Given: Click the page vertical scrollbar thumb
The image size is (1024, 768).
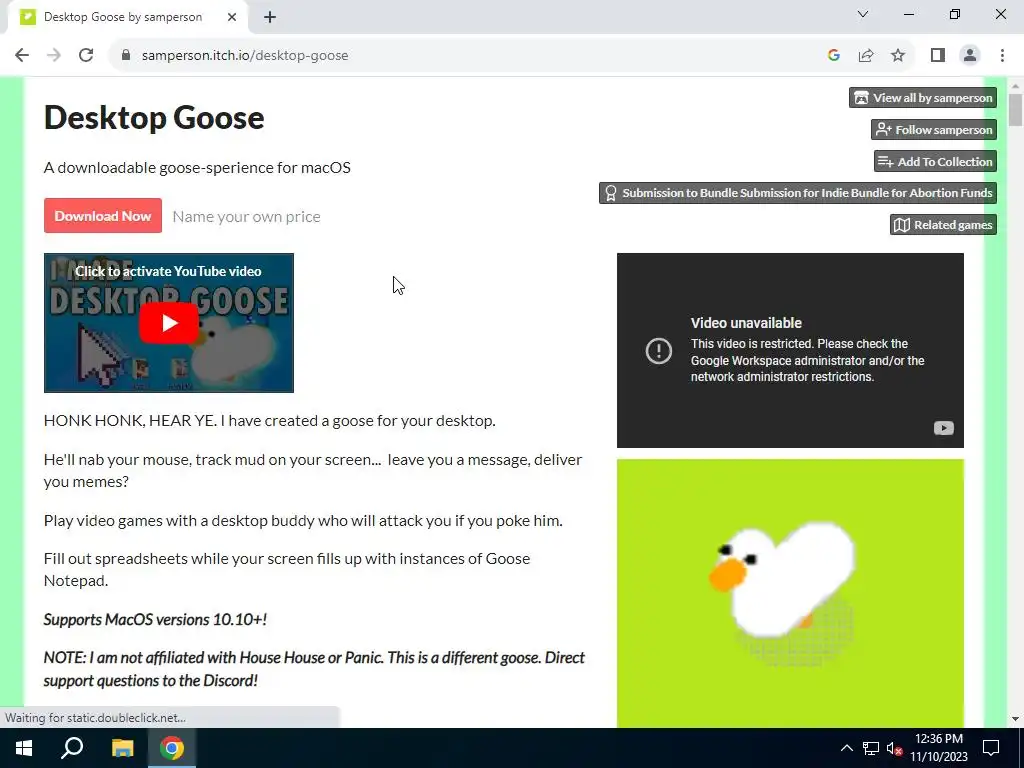Looking at the screenshot, I should point(1015,110).
